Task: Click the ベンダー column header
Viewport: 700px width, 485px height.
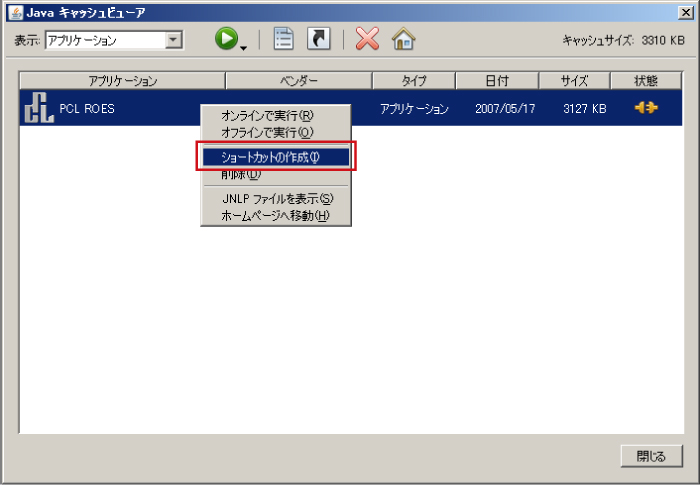Action: click(298, 81)
